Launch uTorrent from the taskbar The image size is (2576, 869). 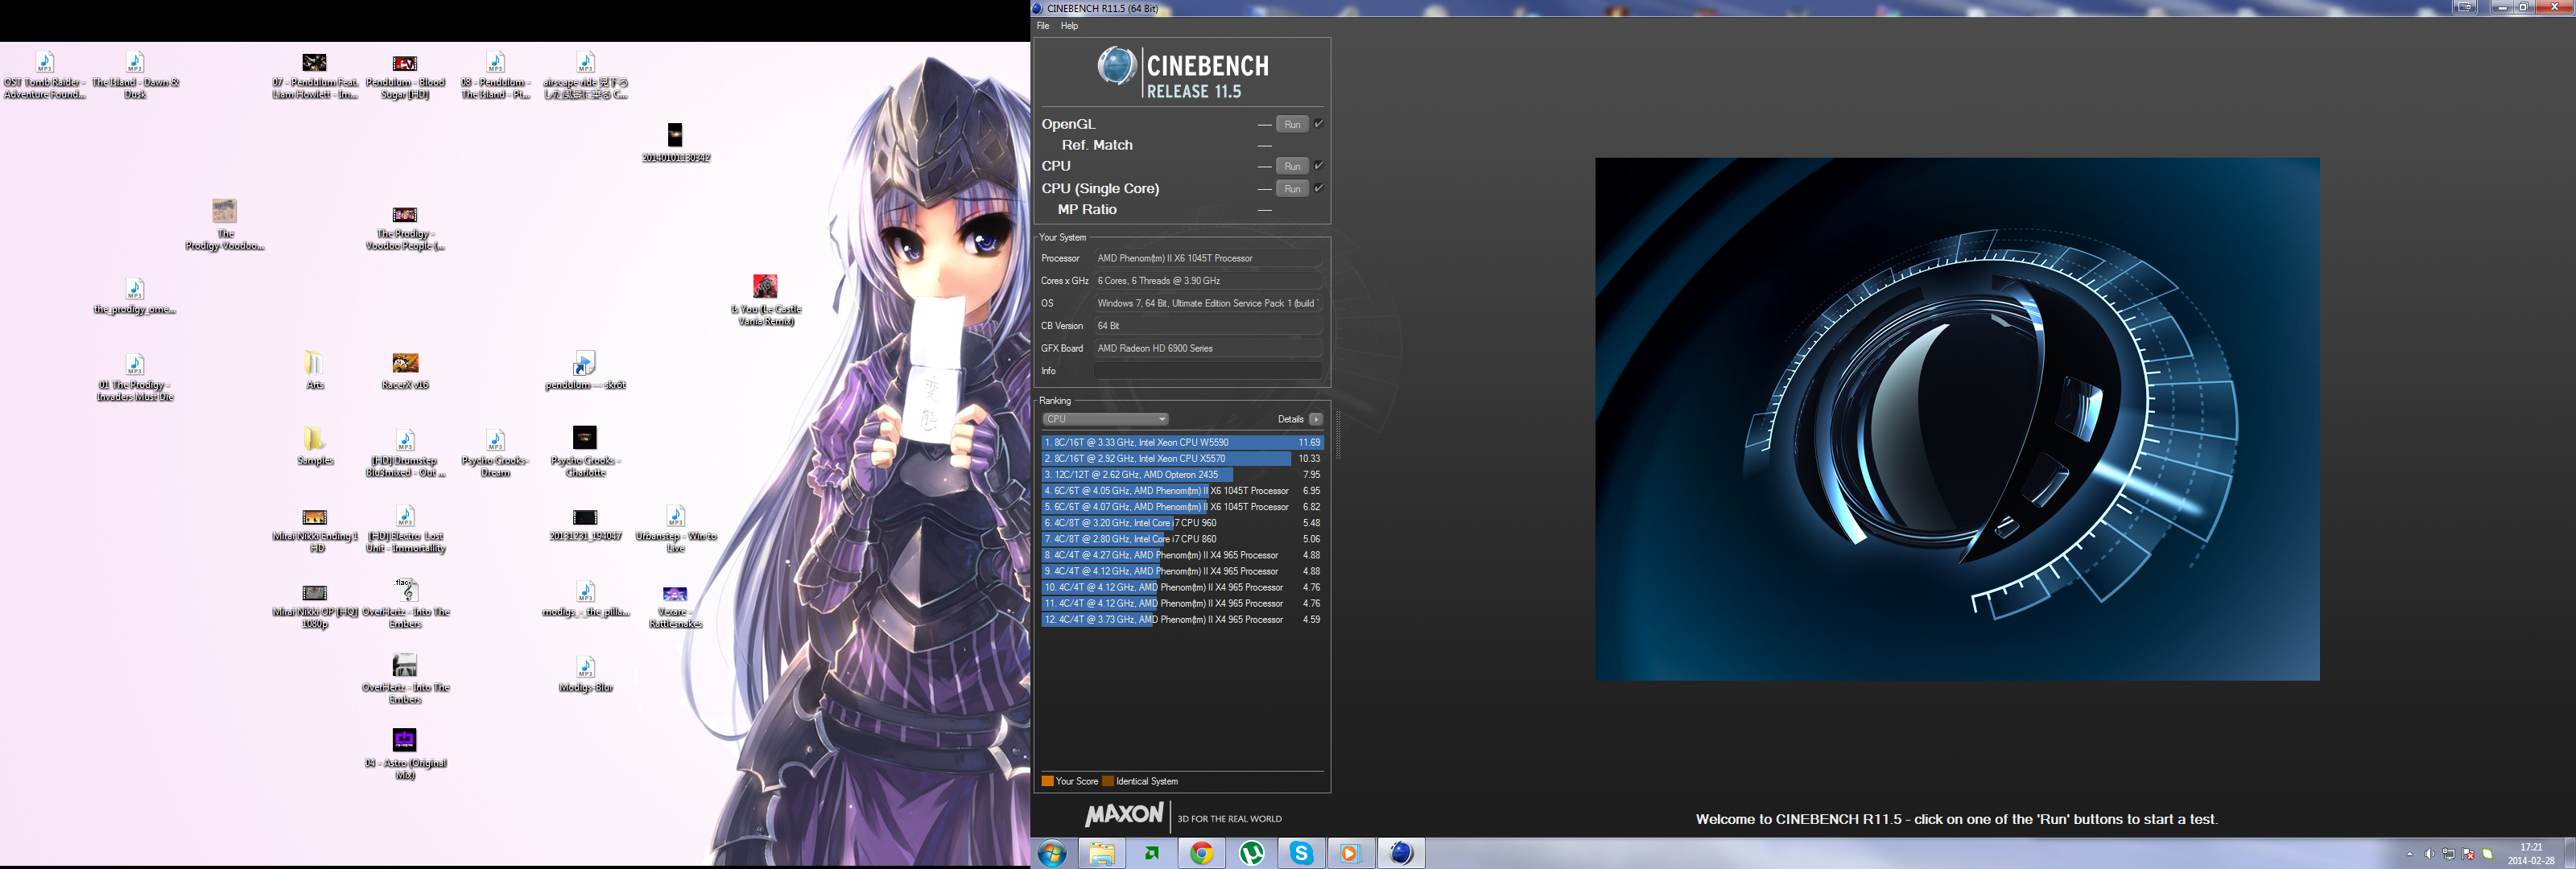pyautogui.click(x=1252, y=853)
